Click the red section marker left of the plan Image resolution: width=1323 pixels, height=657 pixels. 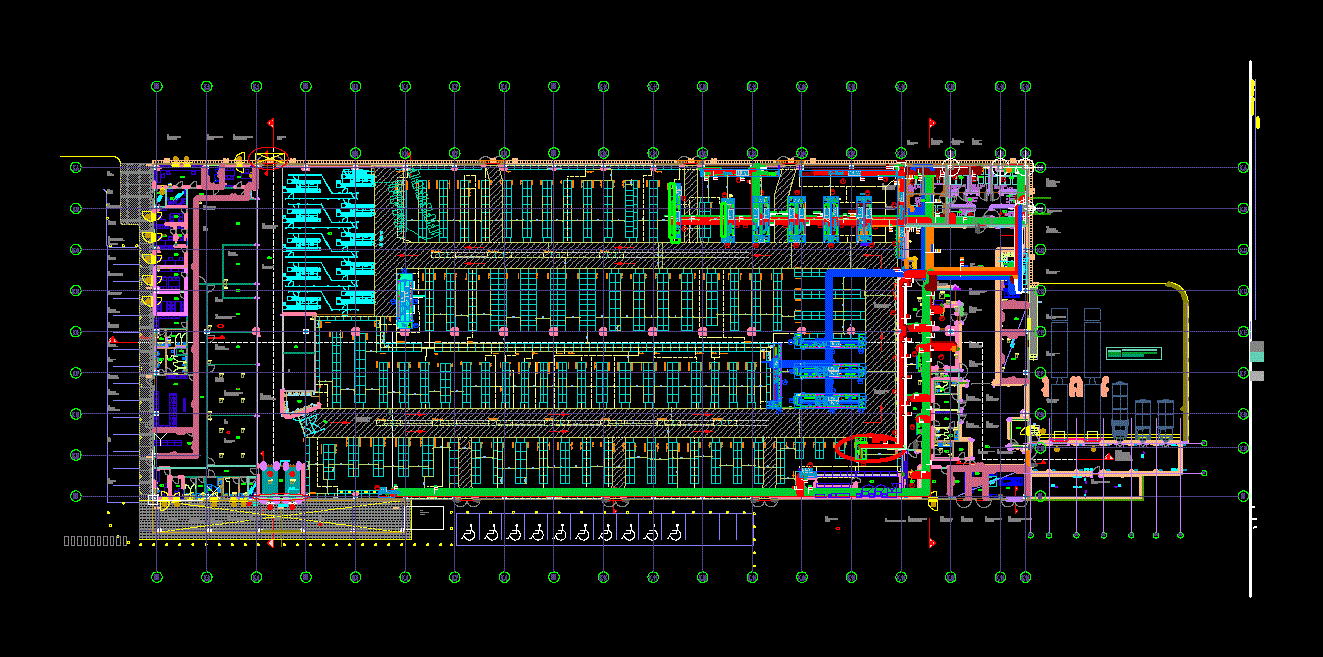coord(114,341)
